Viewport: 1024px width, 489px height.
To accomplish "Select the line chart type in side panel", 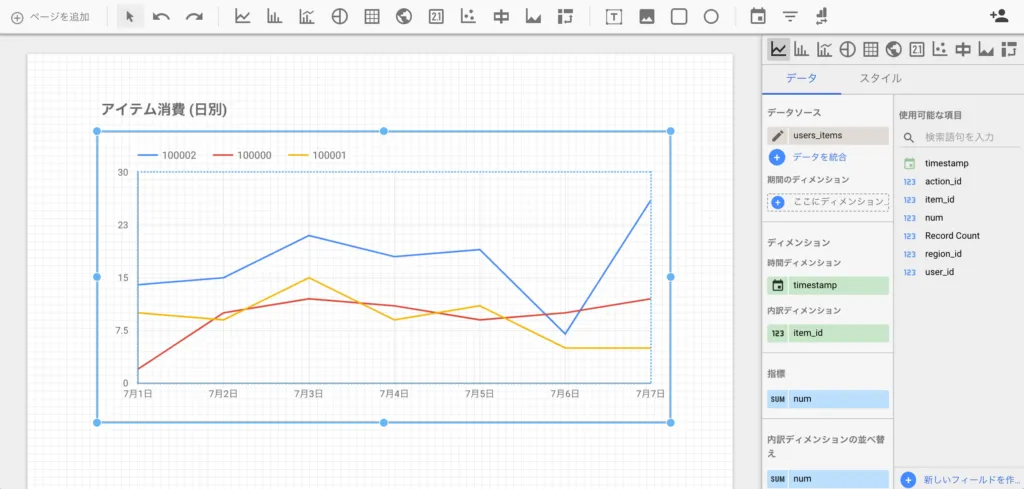I will pos(778,49).
